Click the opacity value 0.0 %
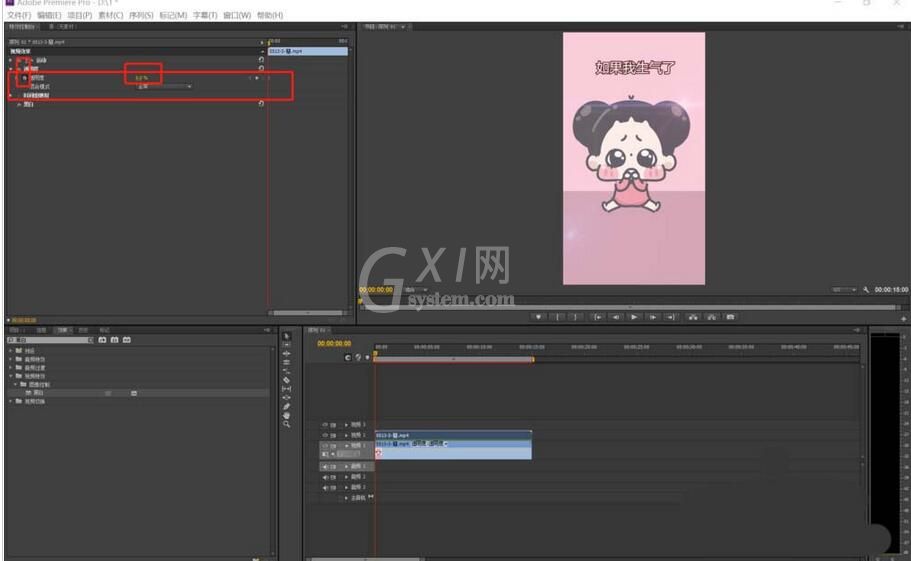The image size is (911, 561). click(142, 78)
